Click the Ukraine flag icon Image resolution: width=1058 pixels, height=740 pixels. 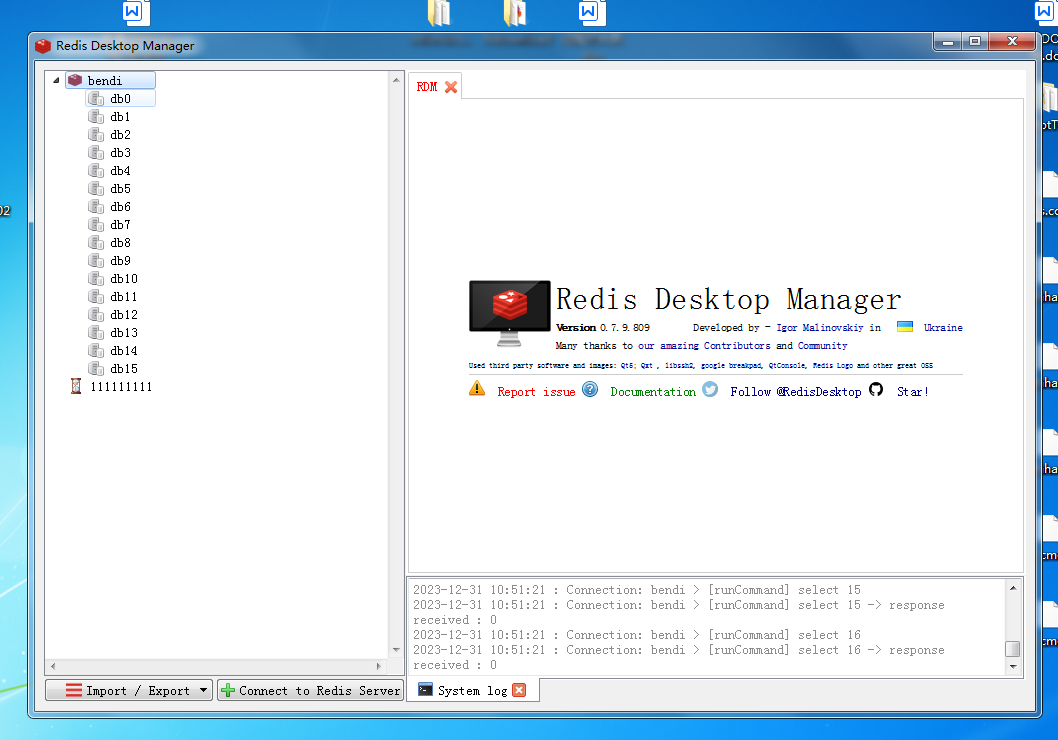click(905, 326)
